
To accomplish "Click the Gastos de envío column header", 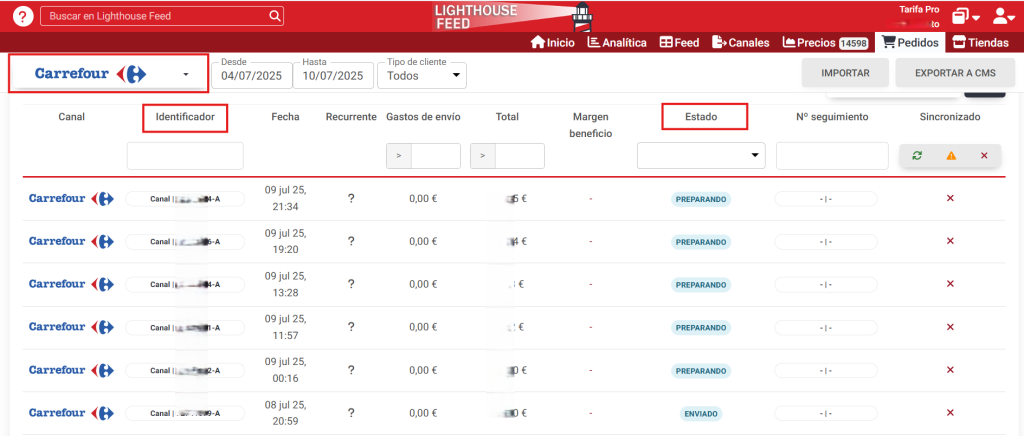I will (423, 117).
